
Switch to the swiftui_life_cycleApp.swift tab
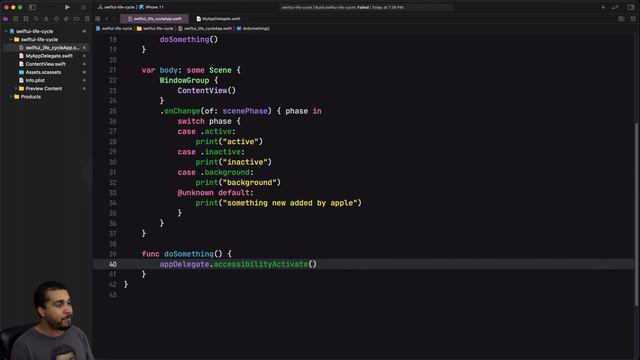pyautogui.click(x=154, y=19)
